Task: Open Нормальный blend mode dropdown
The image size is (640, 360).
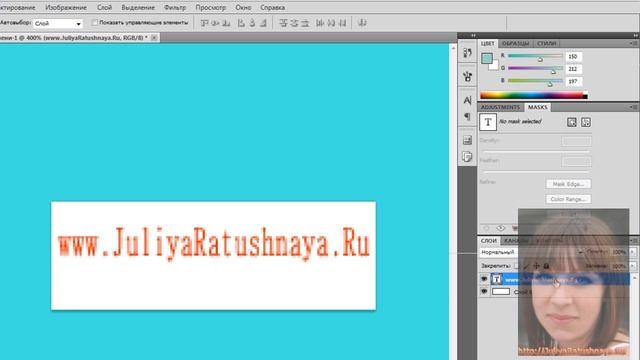Action: click(x=531, y=252)
